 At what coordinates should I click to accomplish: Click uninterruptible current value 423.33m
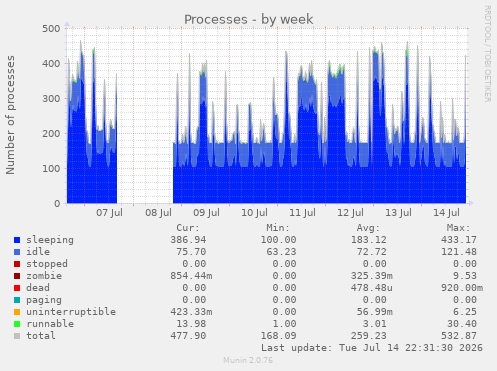coord(191,312)
